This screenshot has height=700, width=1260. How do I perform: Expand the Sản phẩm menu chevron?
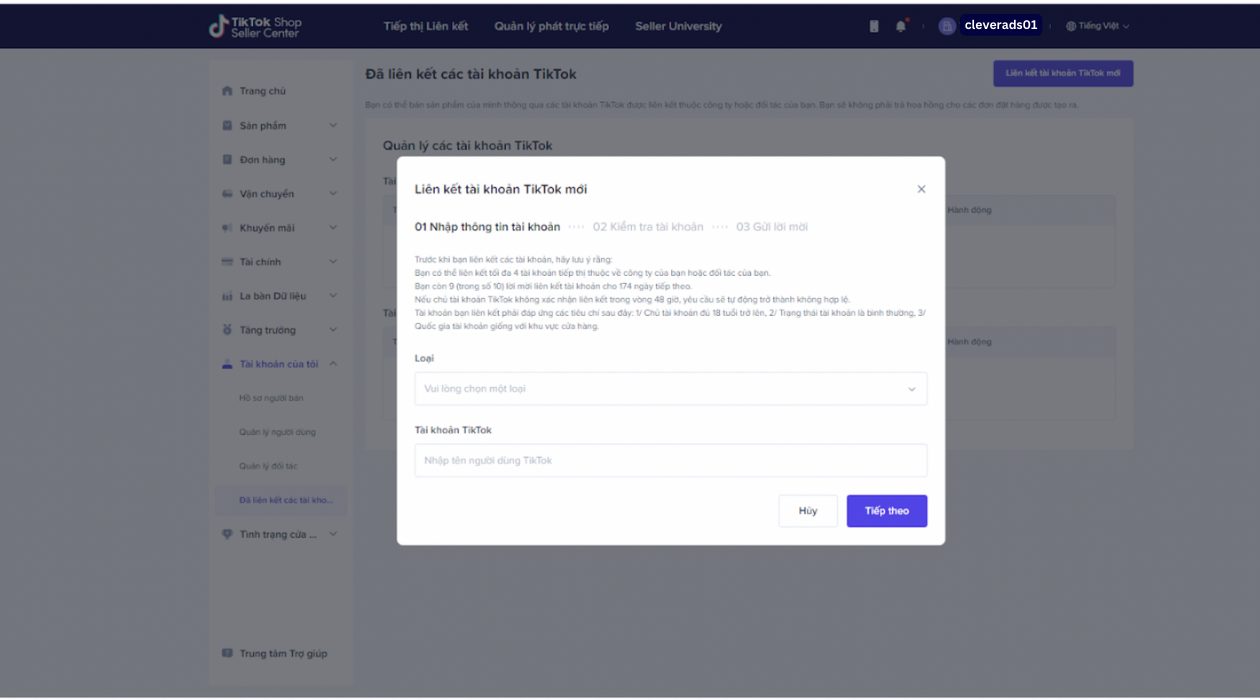(333, 125)
